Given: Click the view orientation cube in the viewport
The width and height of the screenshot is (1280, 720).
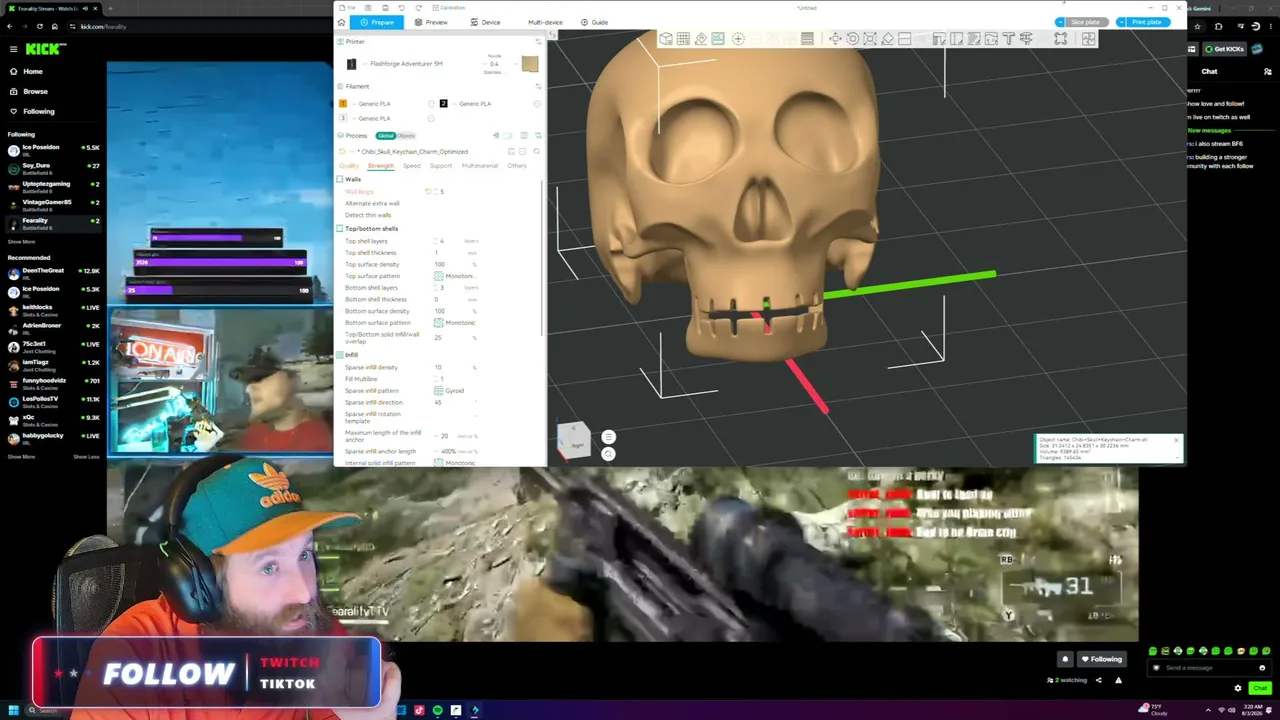Looking at the screenshot, I should click(x=574, y=441).
